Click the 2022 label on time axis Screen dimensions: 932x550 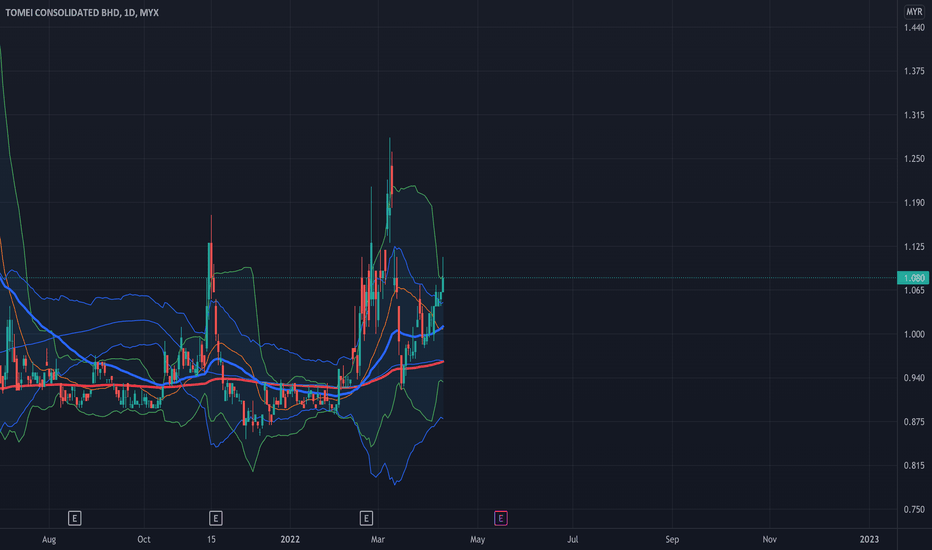[290, 540]
